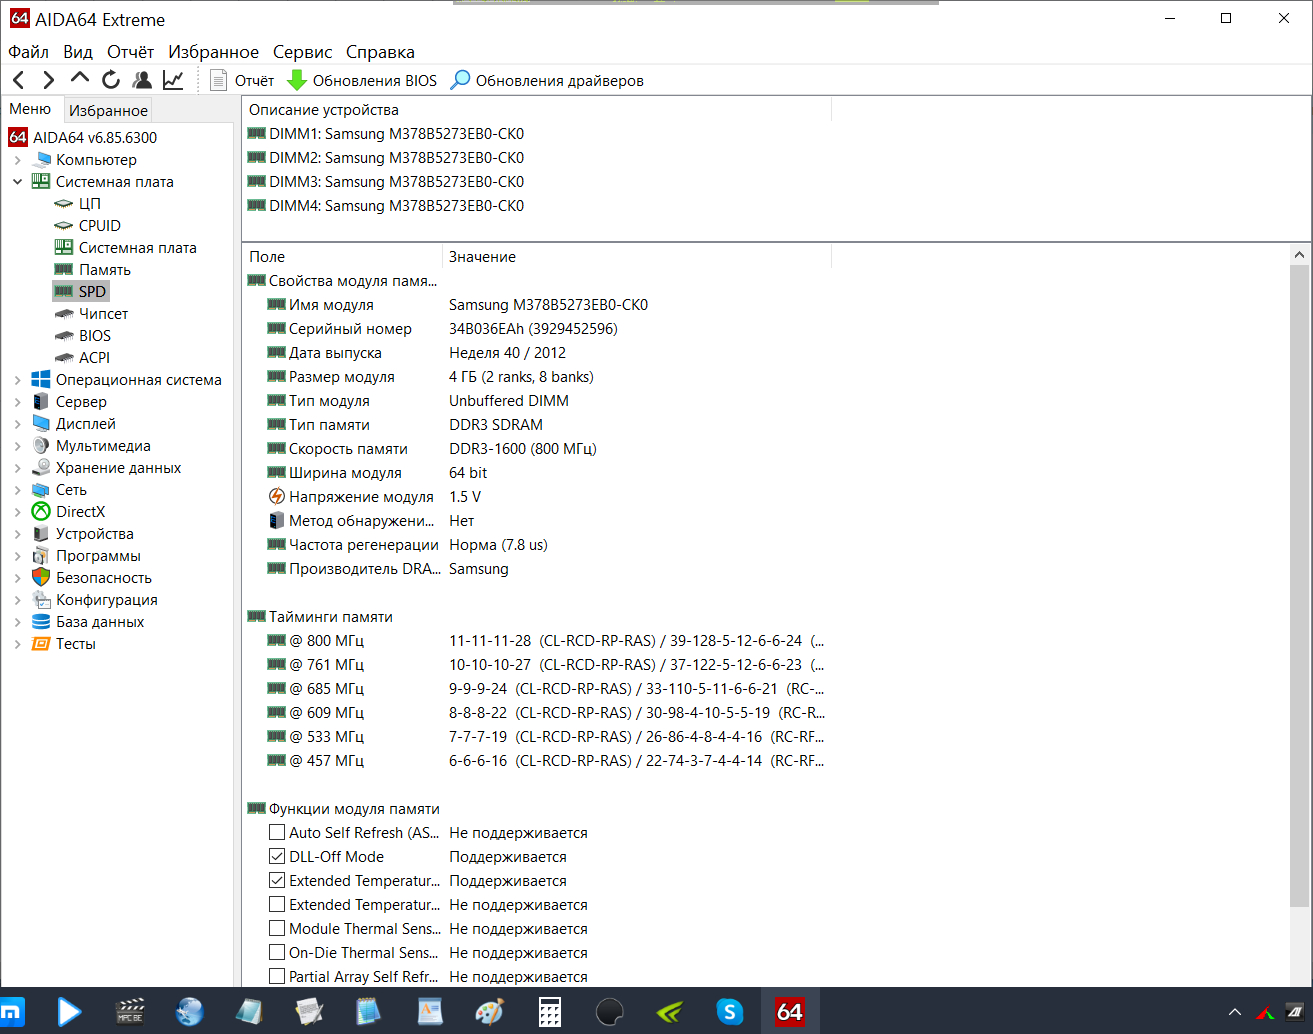Click the AIDA64 icon in the taskbar
1313x1034 pixels.
point(790,1012)
